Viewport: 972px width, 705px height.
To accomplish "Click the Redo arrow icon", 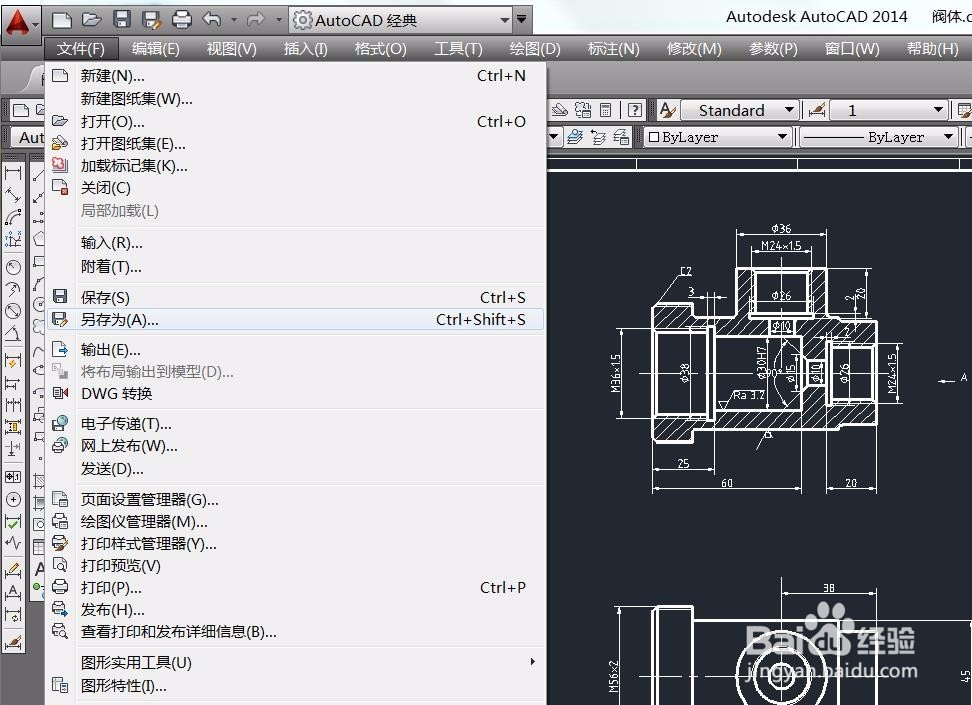I will click(x=255, y=20).
